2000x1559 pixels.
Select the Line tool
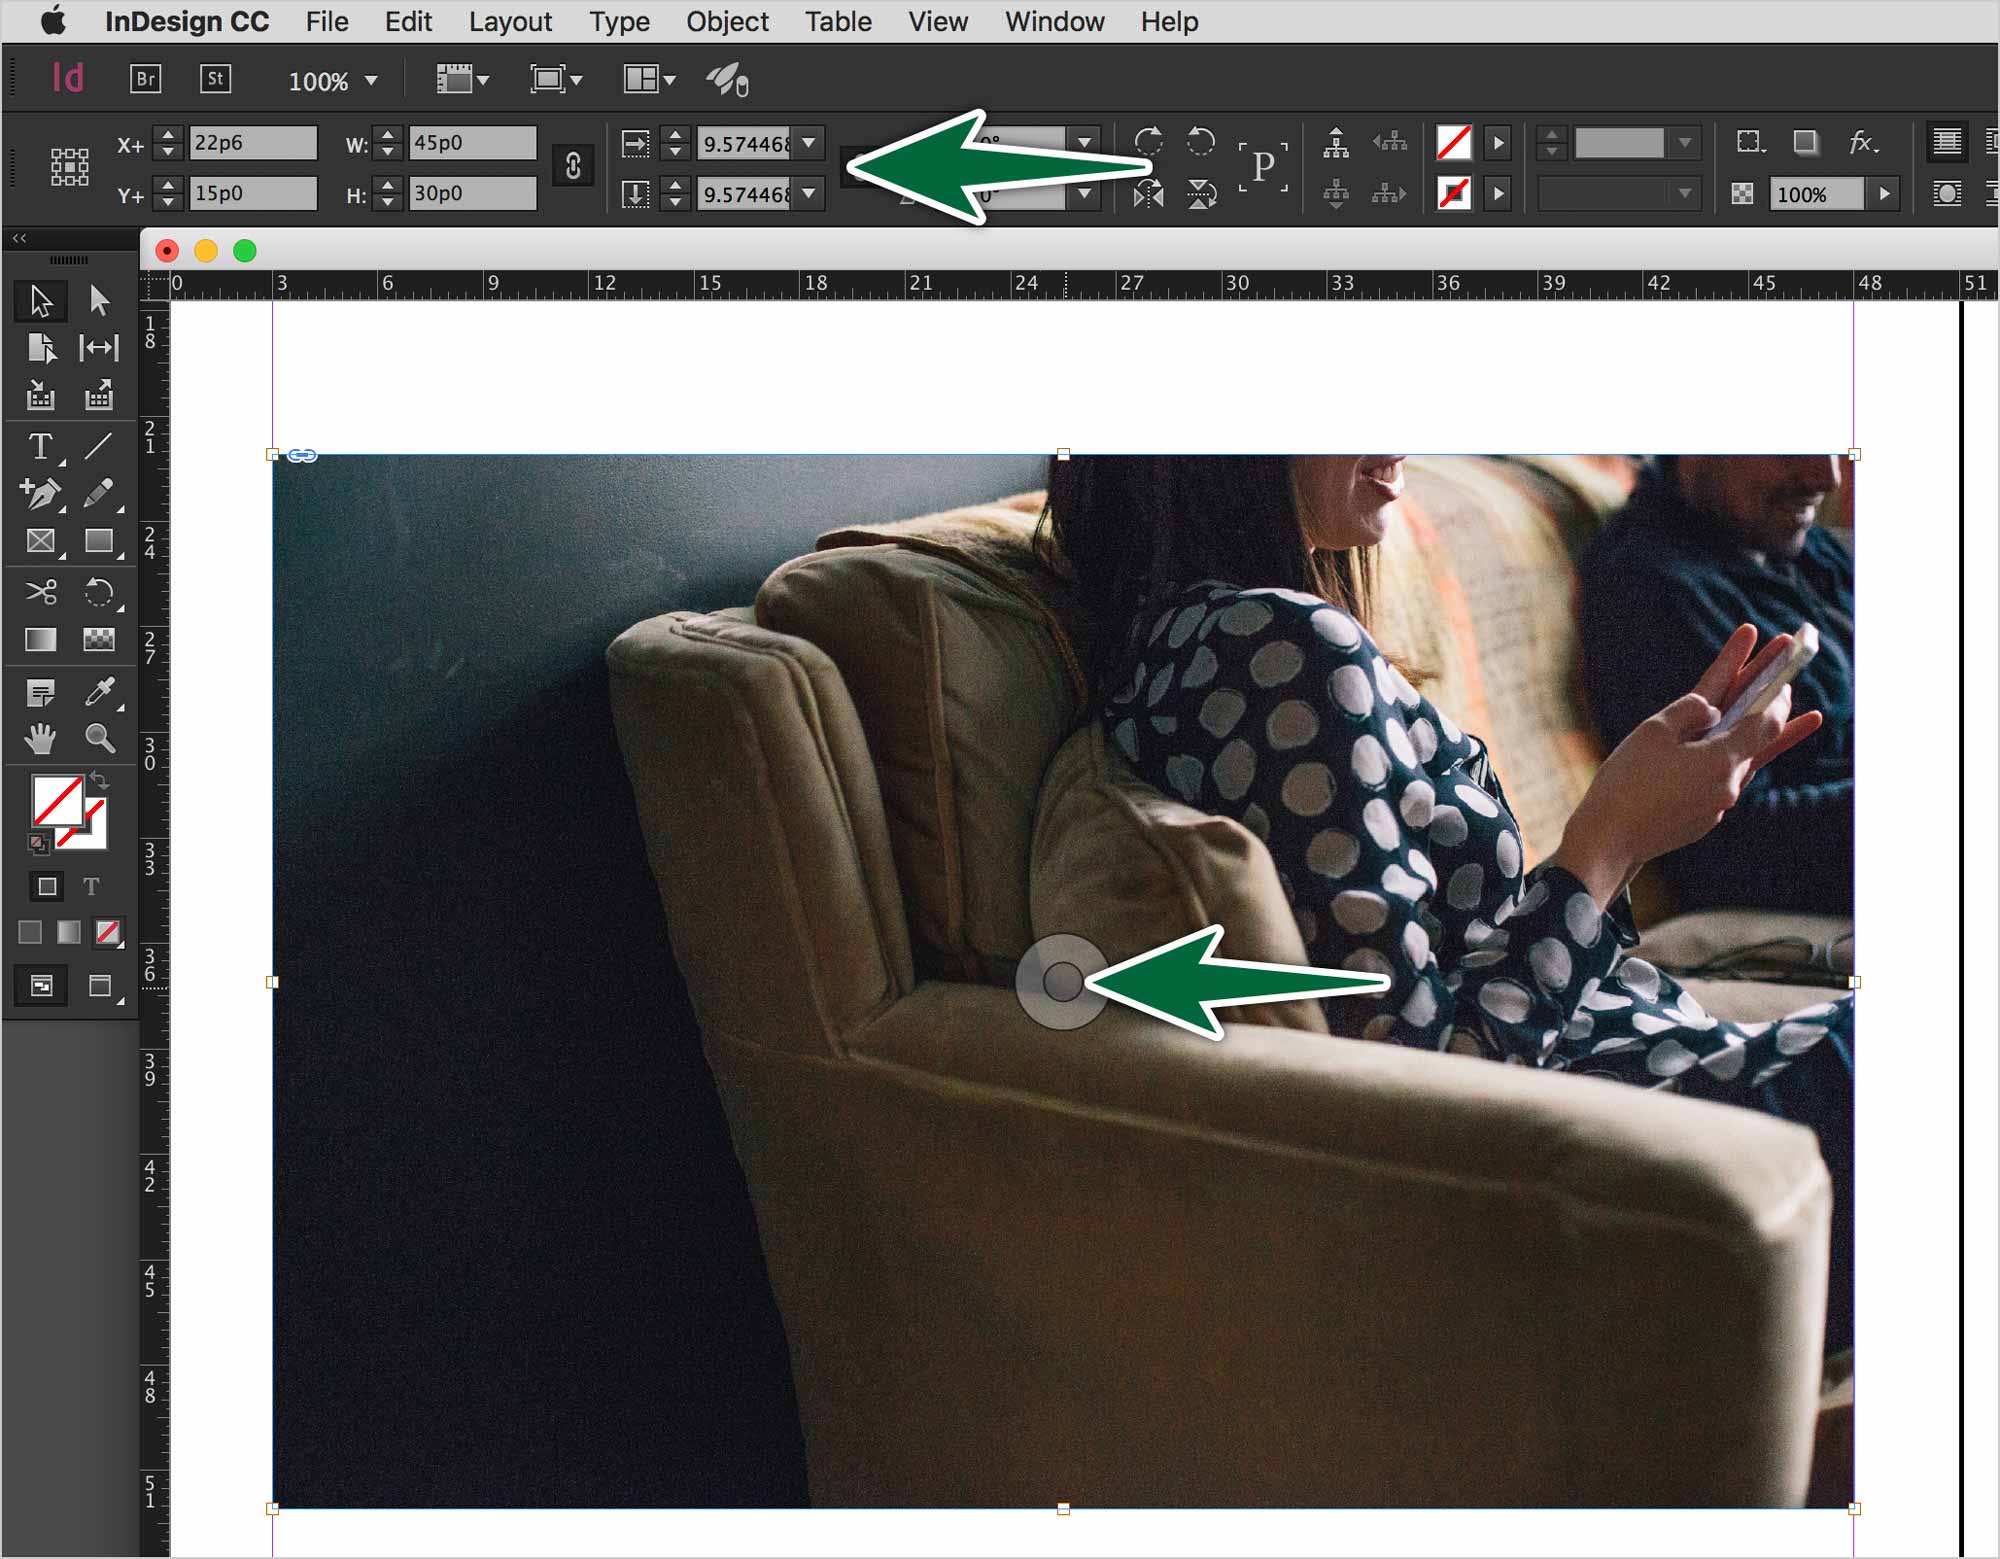pyautogui.click(x=99, y=446)
